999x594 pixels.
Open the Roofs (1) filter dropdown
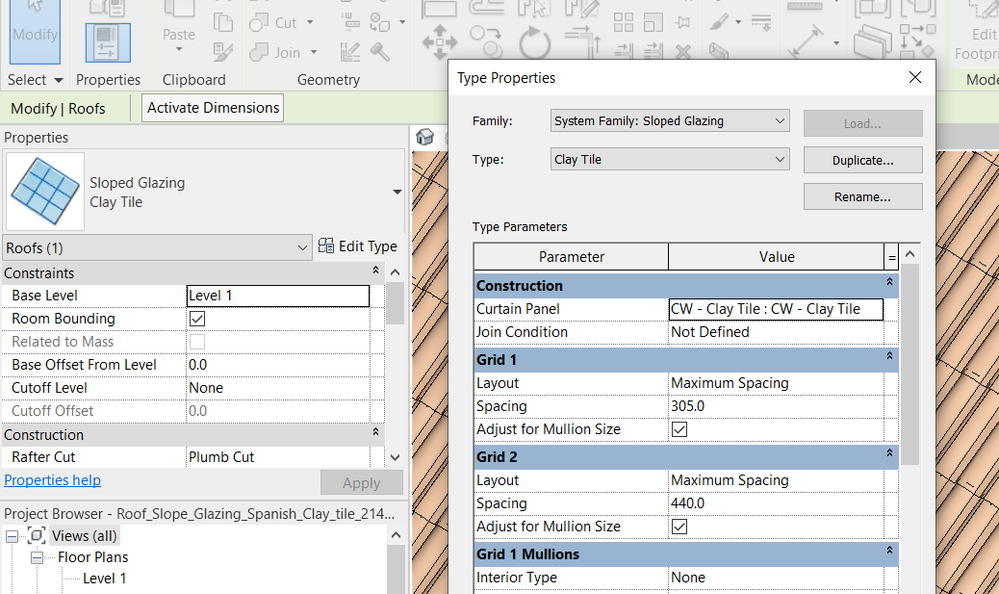[157, 247]
